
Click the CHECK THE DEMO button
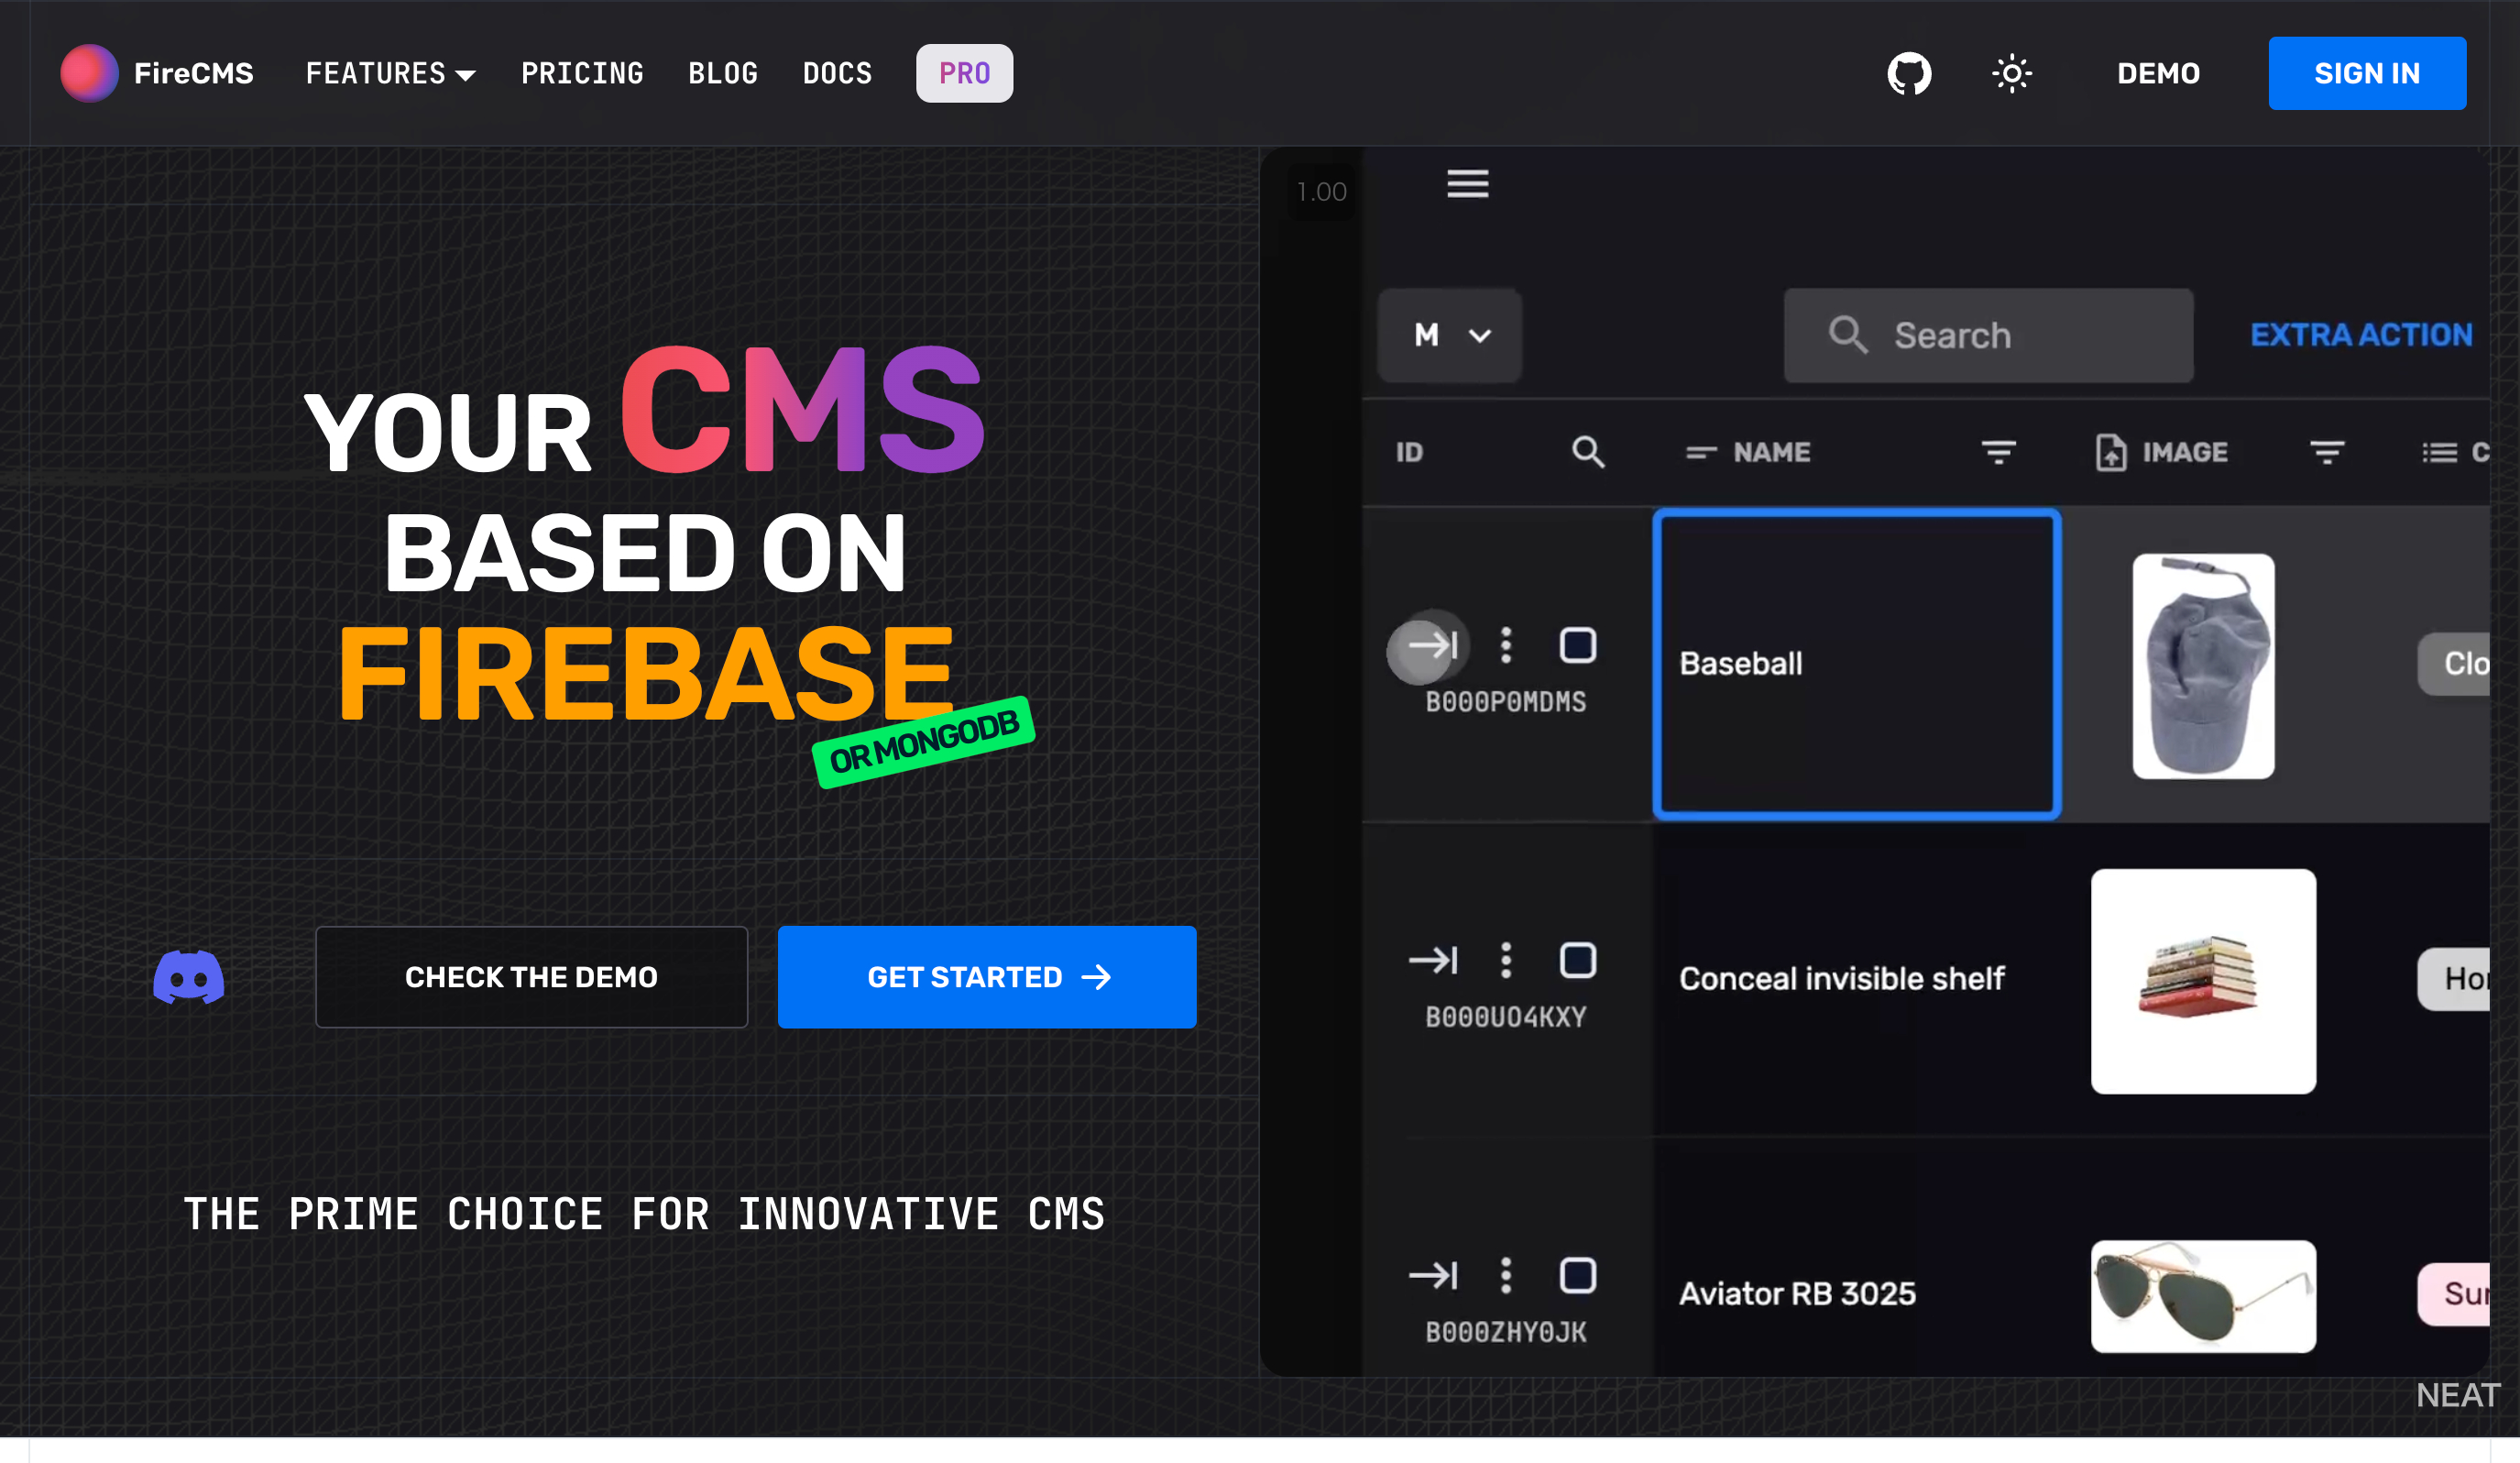pos(531,977)
